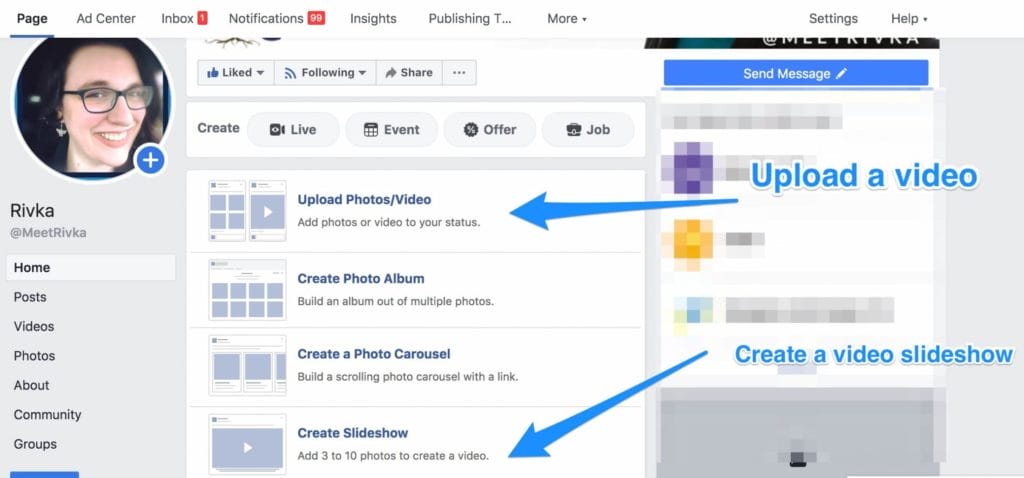The width and height of the screenshot is (1024, 478).
Task: Switch to the Insights tab
Action: 372,18
